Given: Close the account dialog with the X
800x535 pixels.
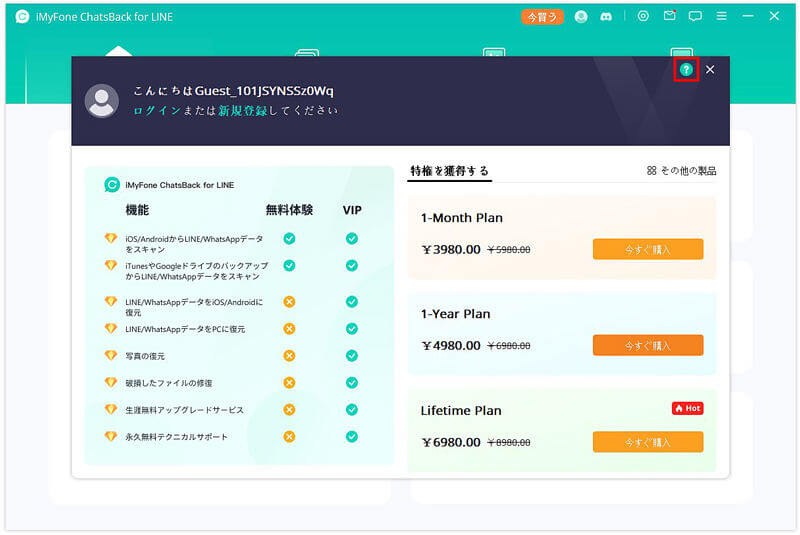Looking at the screenshot, I should [x=710, y=69].
